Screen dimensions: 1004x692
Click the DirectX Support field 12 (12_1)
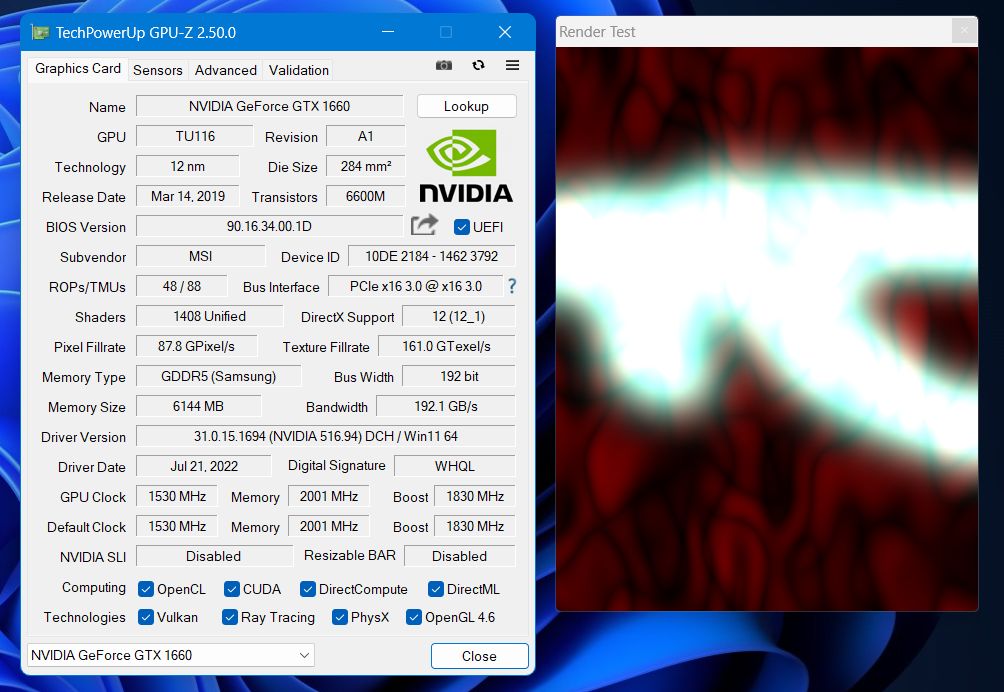click(x=458, y=316)
